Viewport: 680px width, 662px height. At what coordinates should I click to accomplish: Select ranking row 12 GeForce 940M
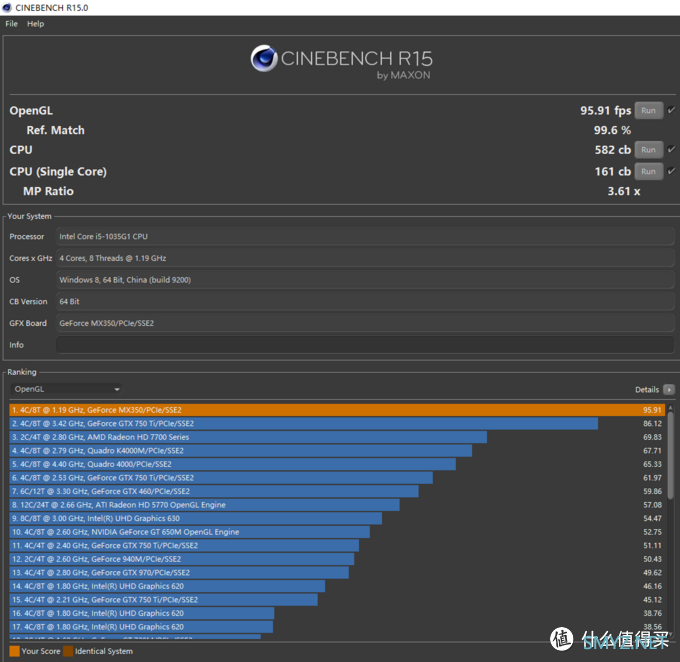pos(337,559)
